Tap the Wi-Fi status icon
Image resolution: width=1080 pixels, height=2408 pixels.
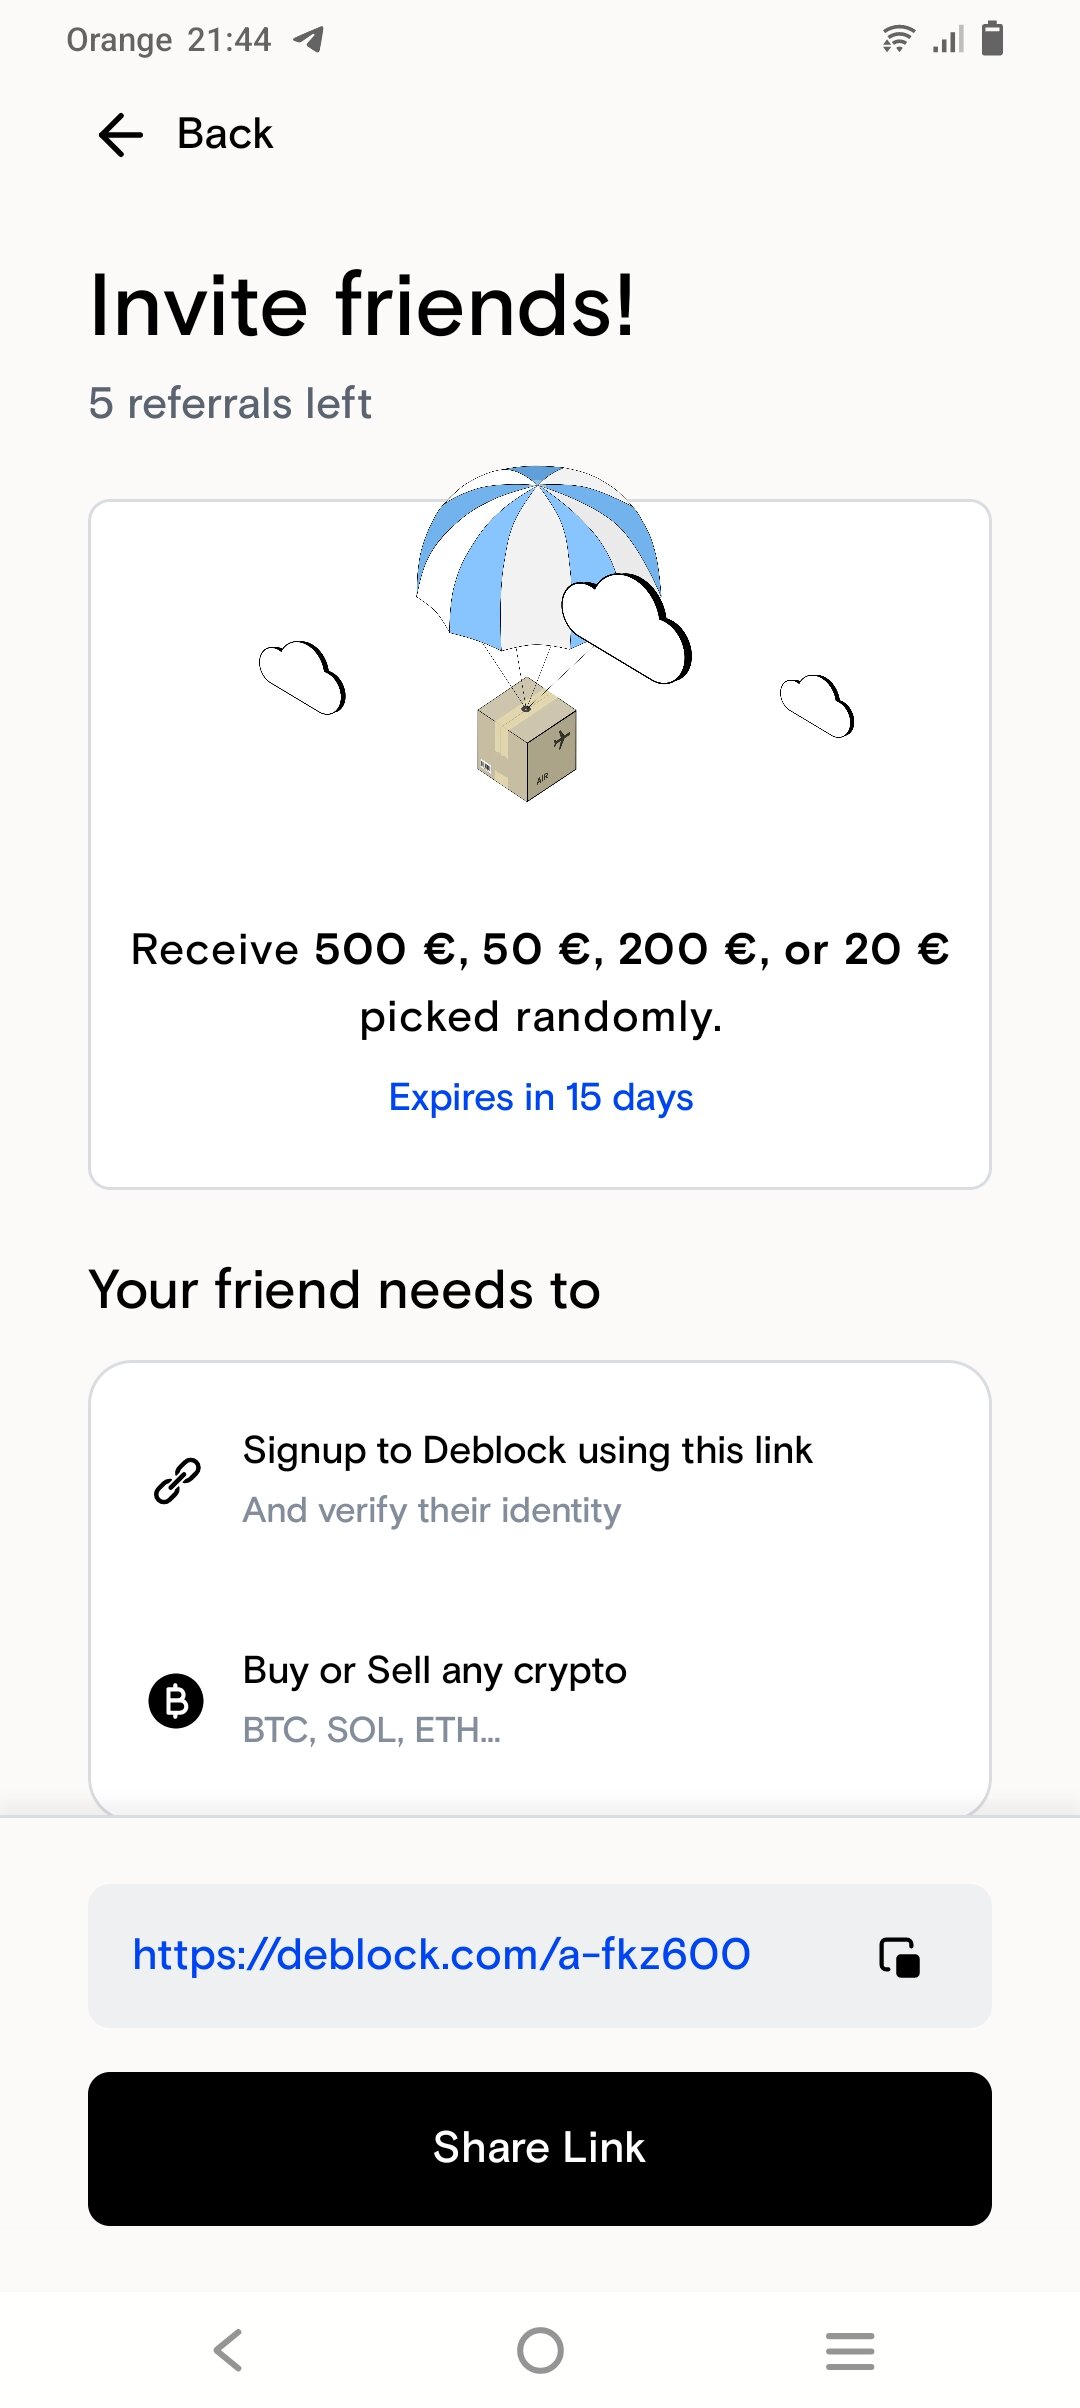pyautogui.click(x=898, y=39)
